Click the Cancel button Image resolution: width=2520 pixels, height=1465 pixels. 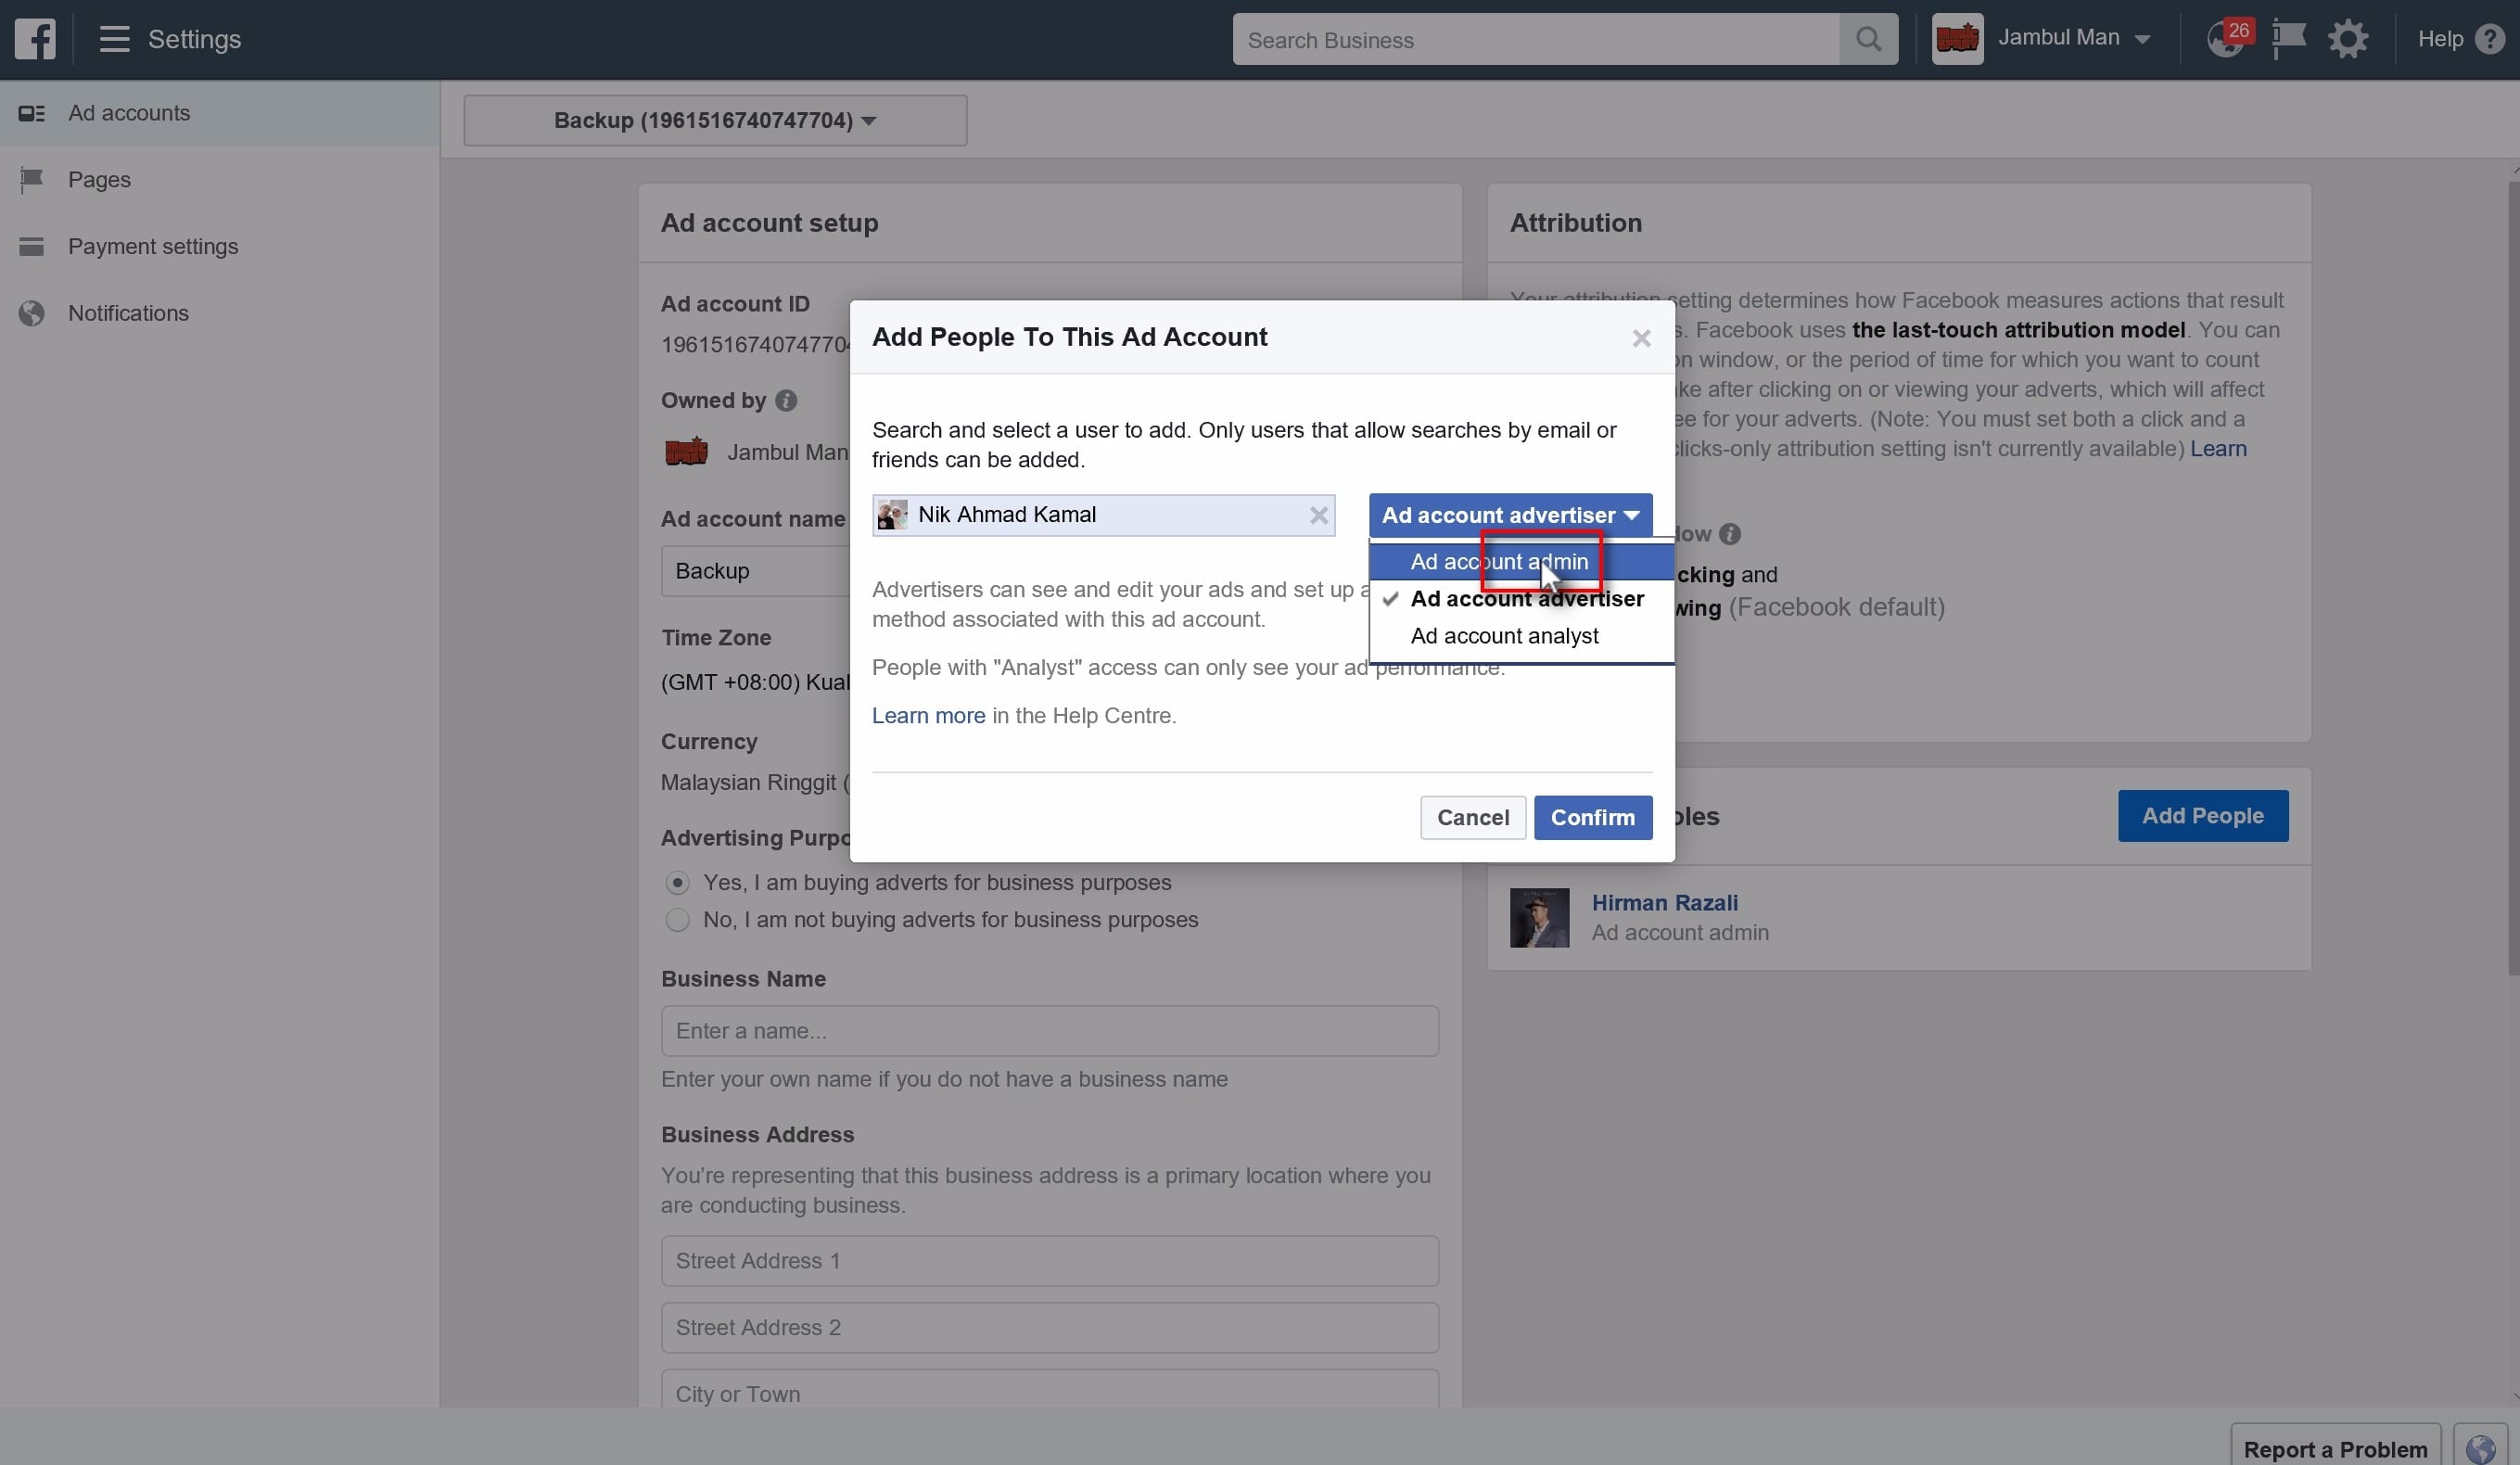(1472, 818)
